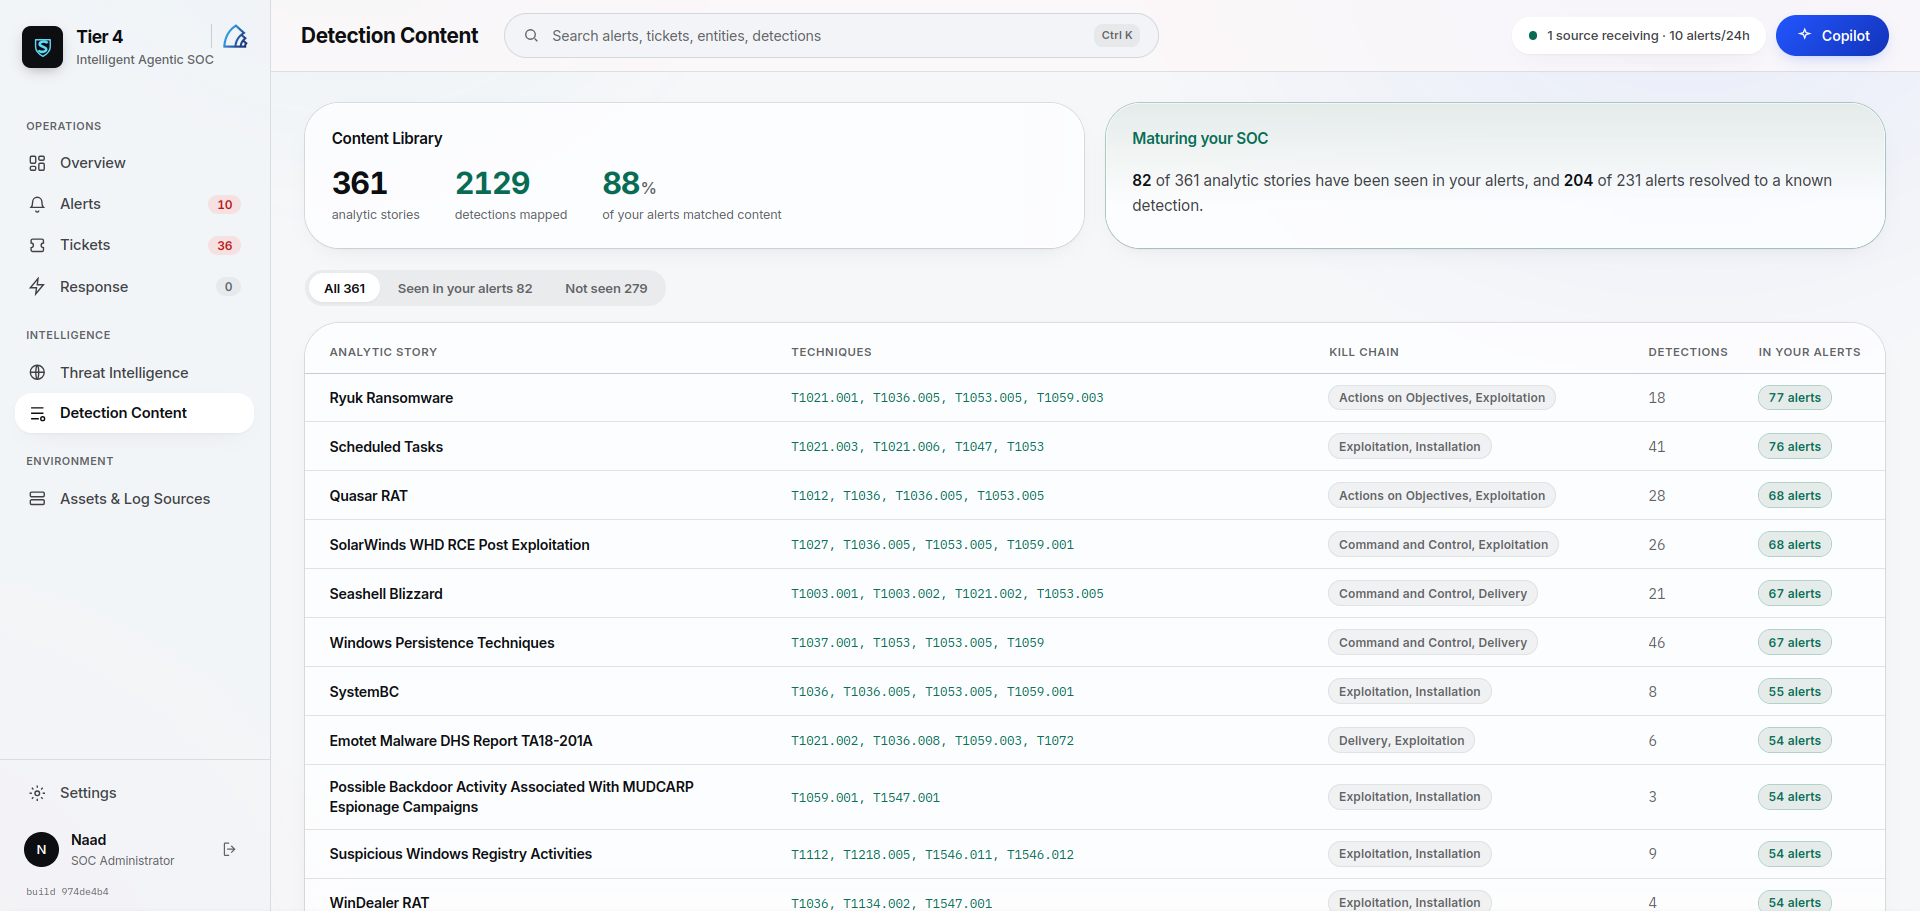Click the Settings gear icon
Screen dimensions: 1920x911
point(37,793)
